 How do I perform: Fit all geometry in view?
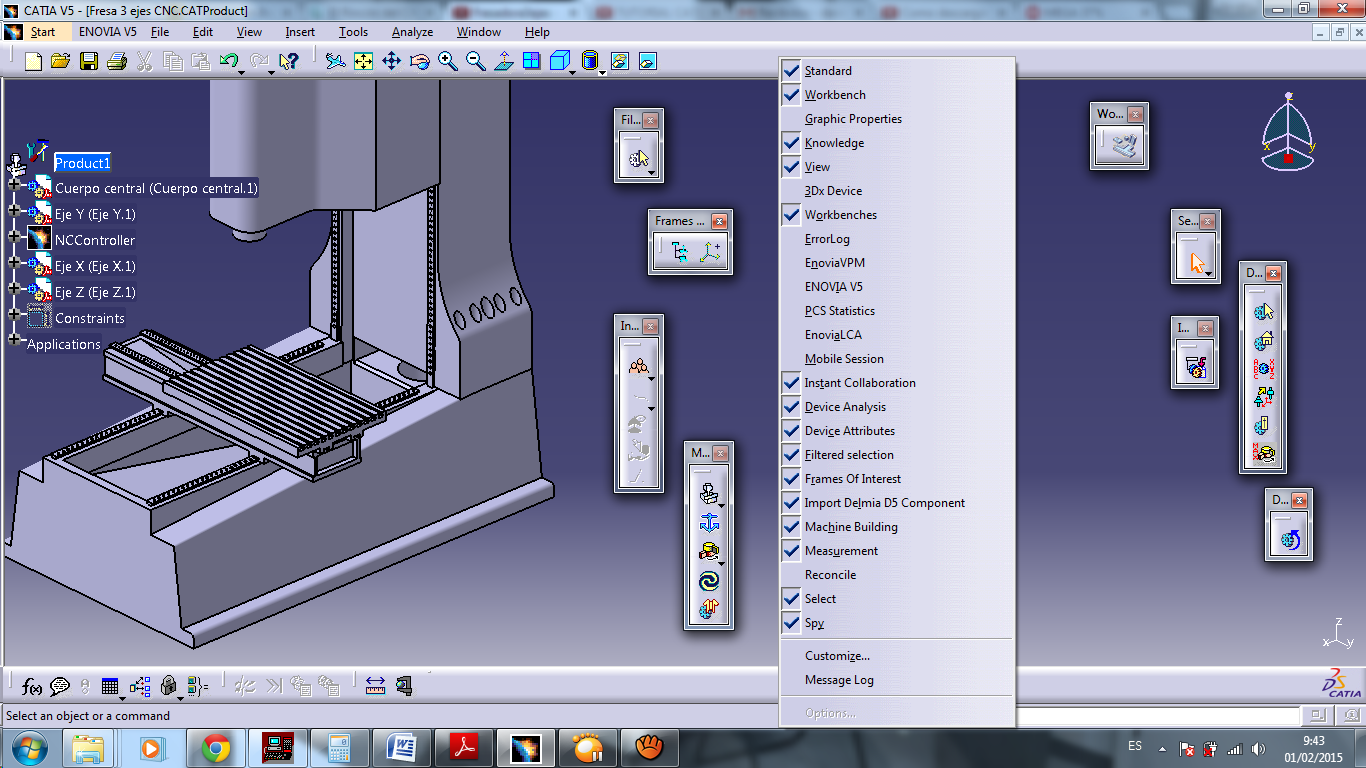[363, 61]
